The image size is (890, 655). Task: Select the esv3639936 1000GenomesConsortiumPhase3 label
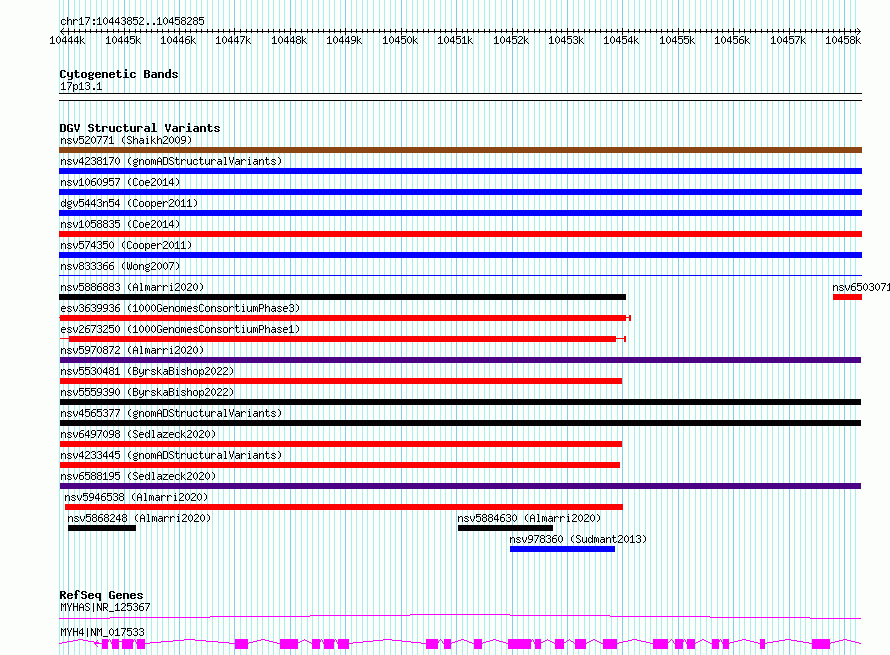coord(180,308)
